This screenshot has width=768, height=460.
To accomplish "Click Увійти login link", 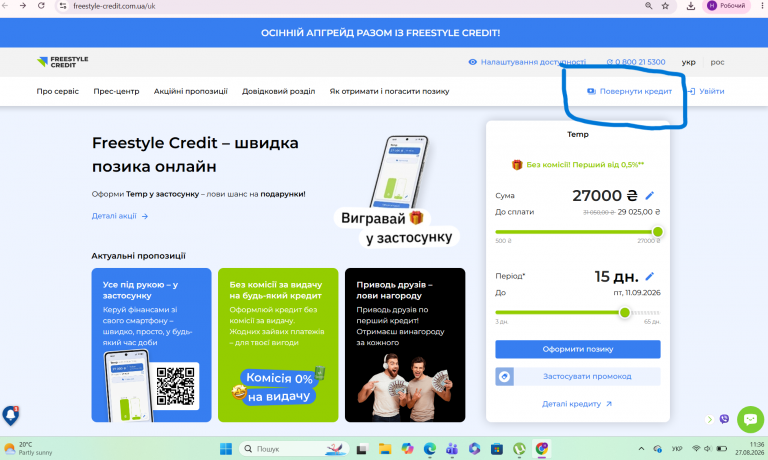I will click(x=711, y=91).
